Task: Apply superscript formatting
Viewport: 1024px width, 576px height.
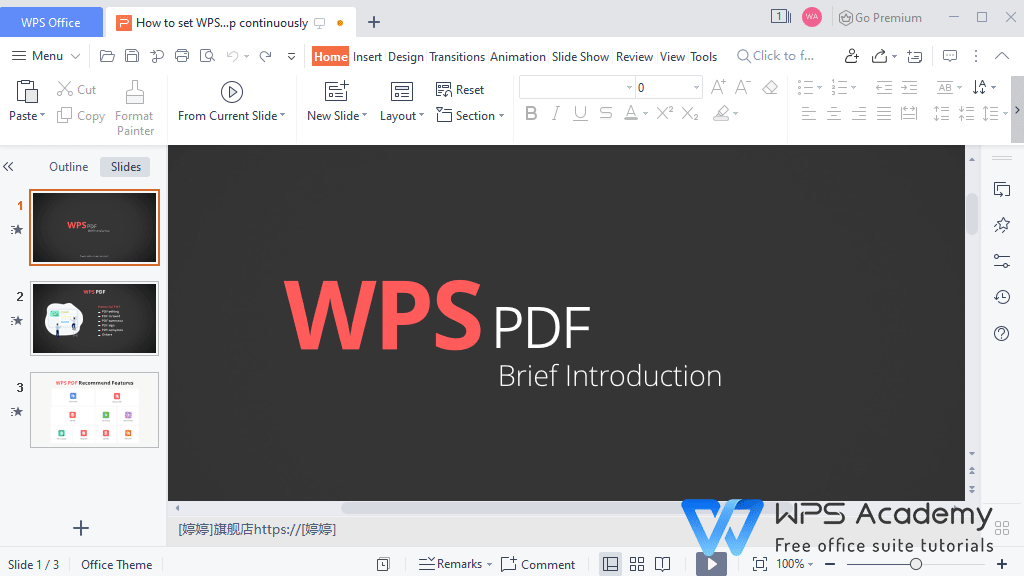Action: [665, 113]
